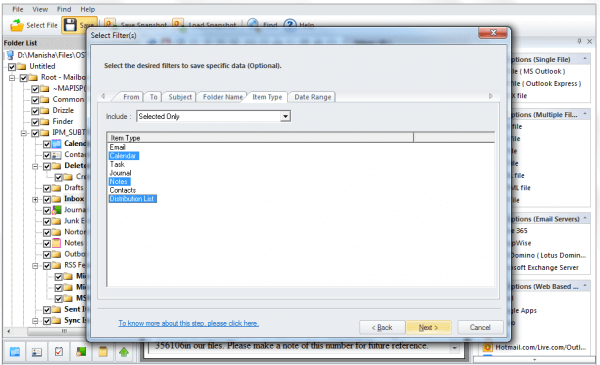This screenshot has width=600, height=365.
Task: Collapse the options (Email Servers) section
Action: (x=585, y=218)
